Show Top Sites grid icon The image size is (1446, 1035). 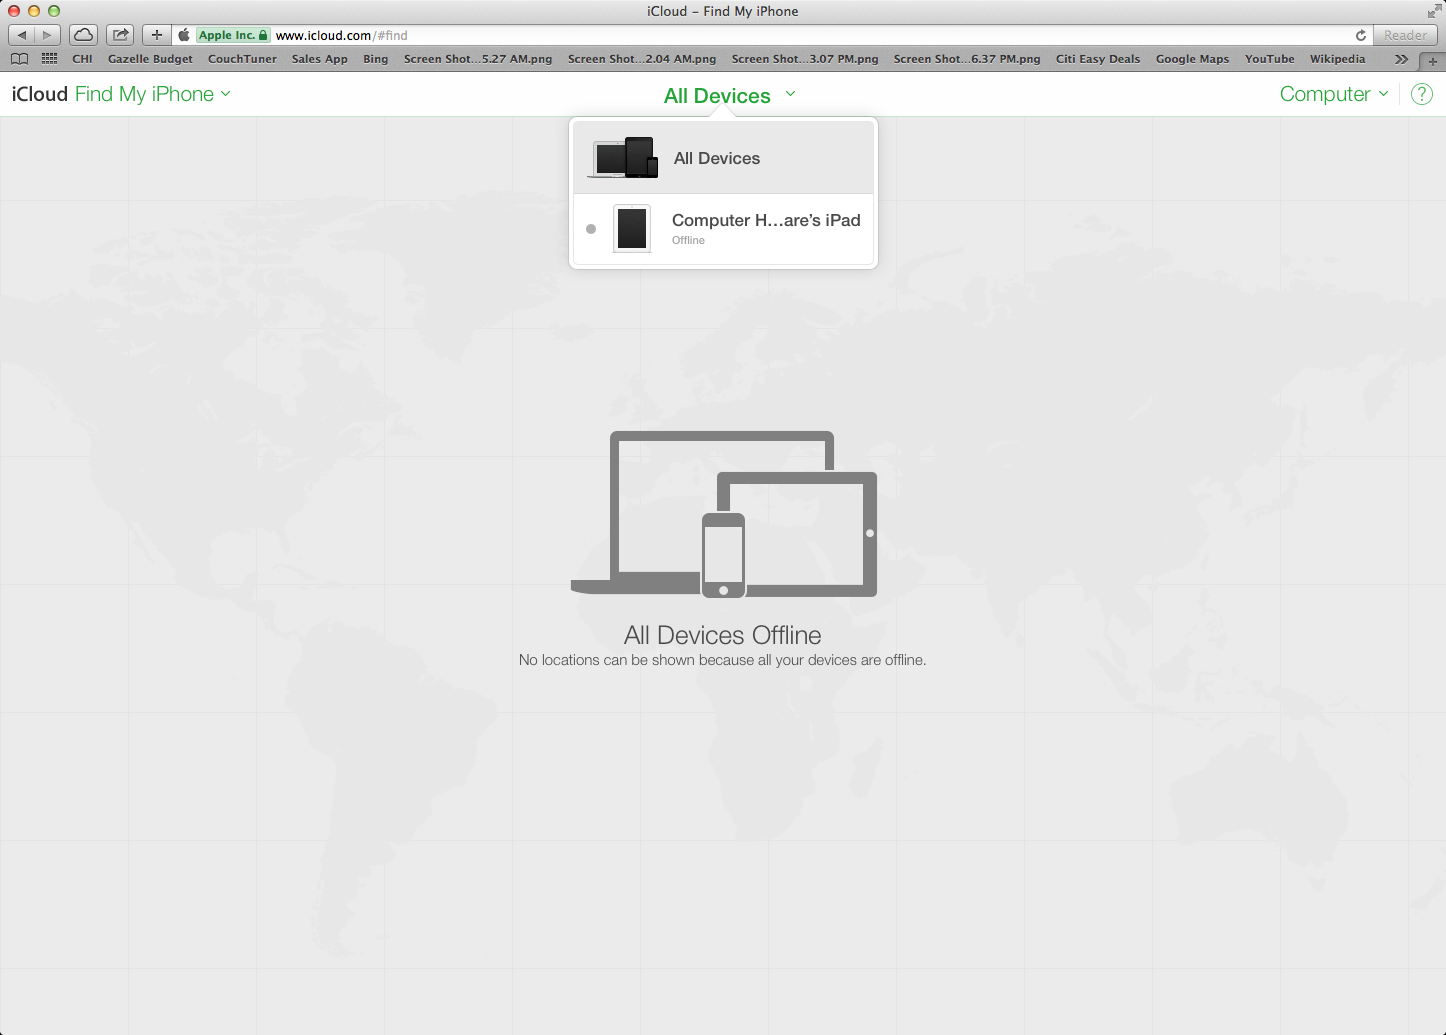pos(49,59)
